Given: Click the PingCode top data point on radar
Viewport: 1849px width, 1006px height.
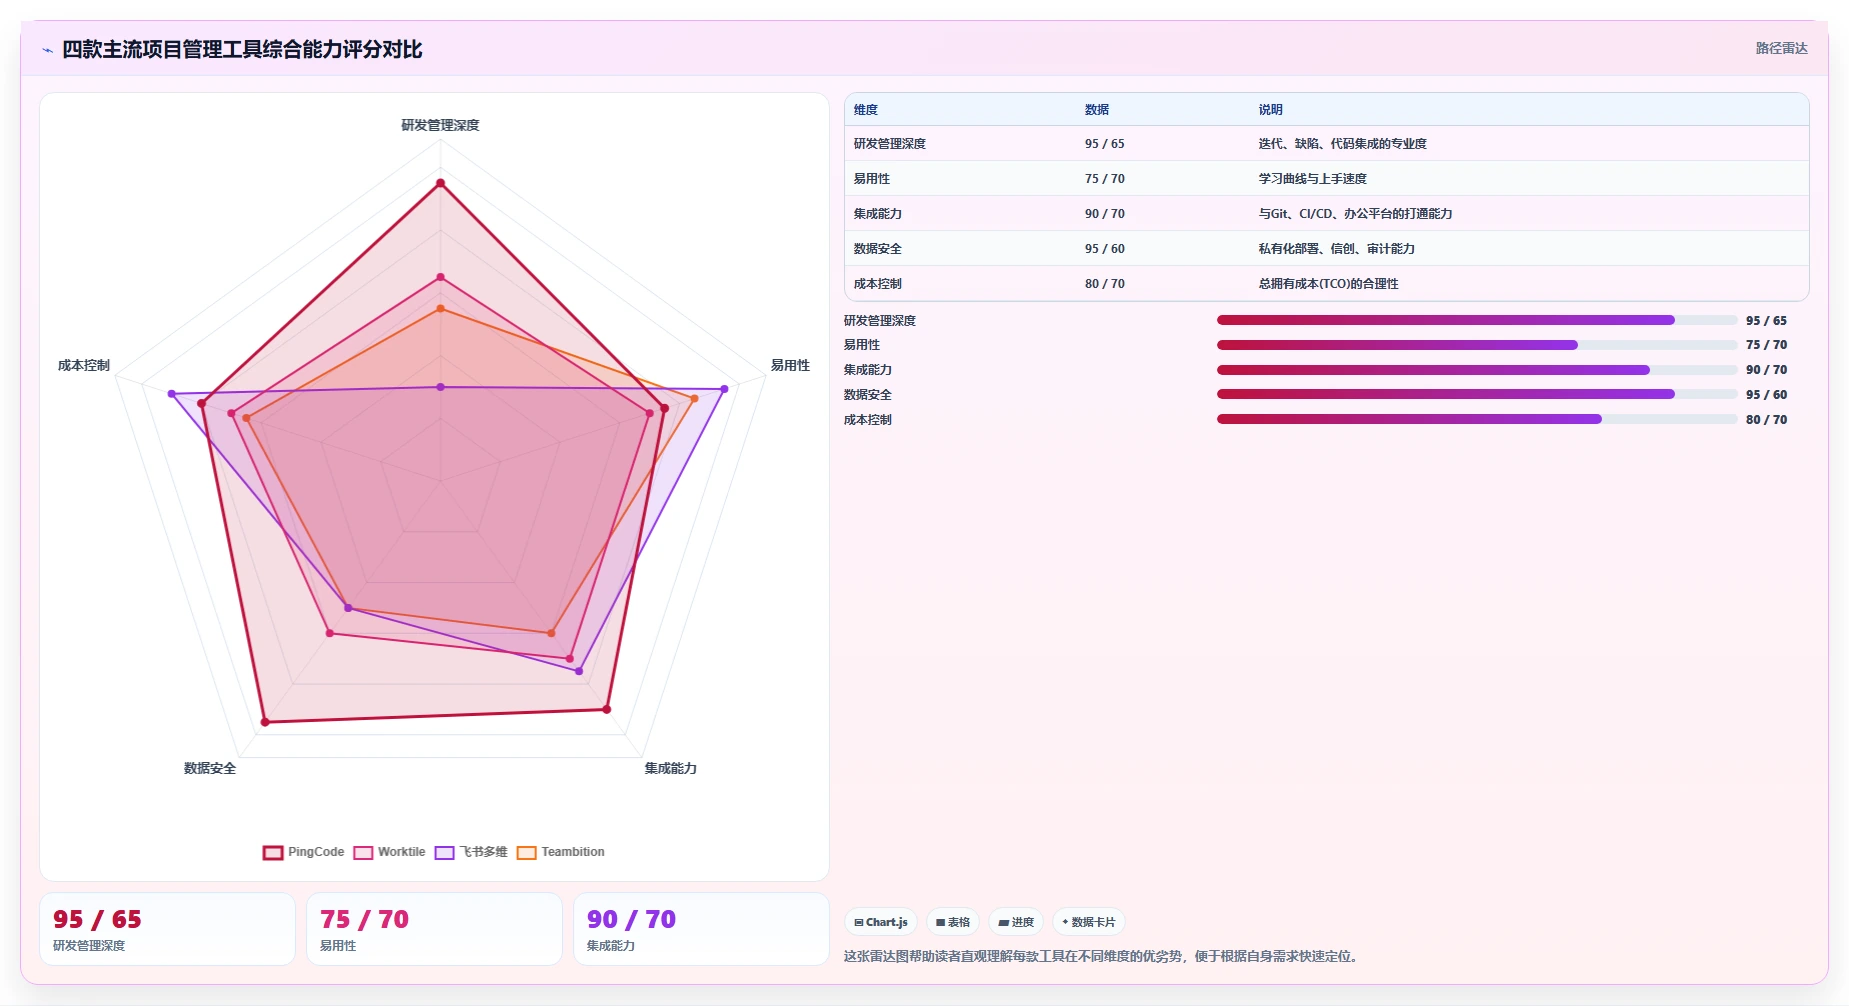Looking at the screenshot, I should (440, 183).
